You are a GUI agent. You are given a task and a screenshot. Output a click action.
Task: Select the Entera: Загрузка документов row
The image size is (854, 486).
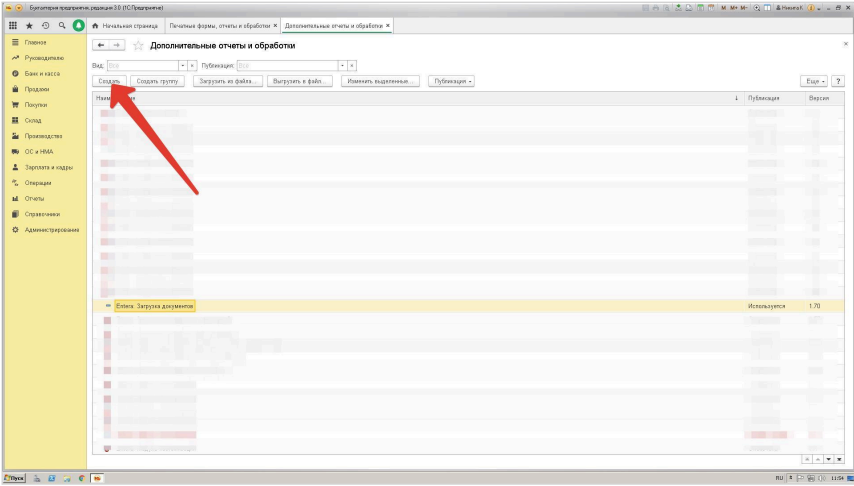click(x=468, y=306)
